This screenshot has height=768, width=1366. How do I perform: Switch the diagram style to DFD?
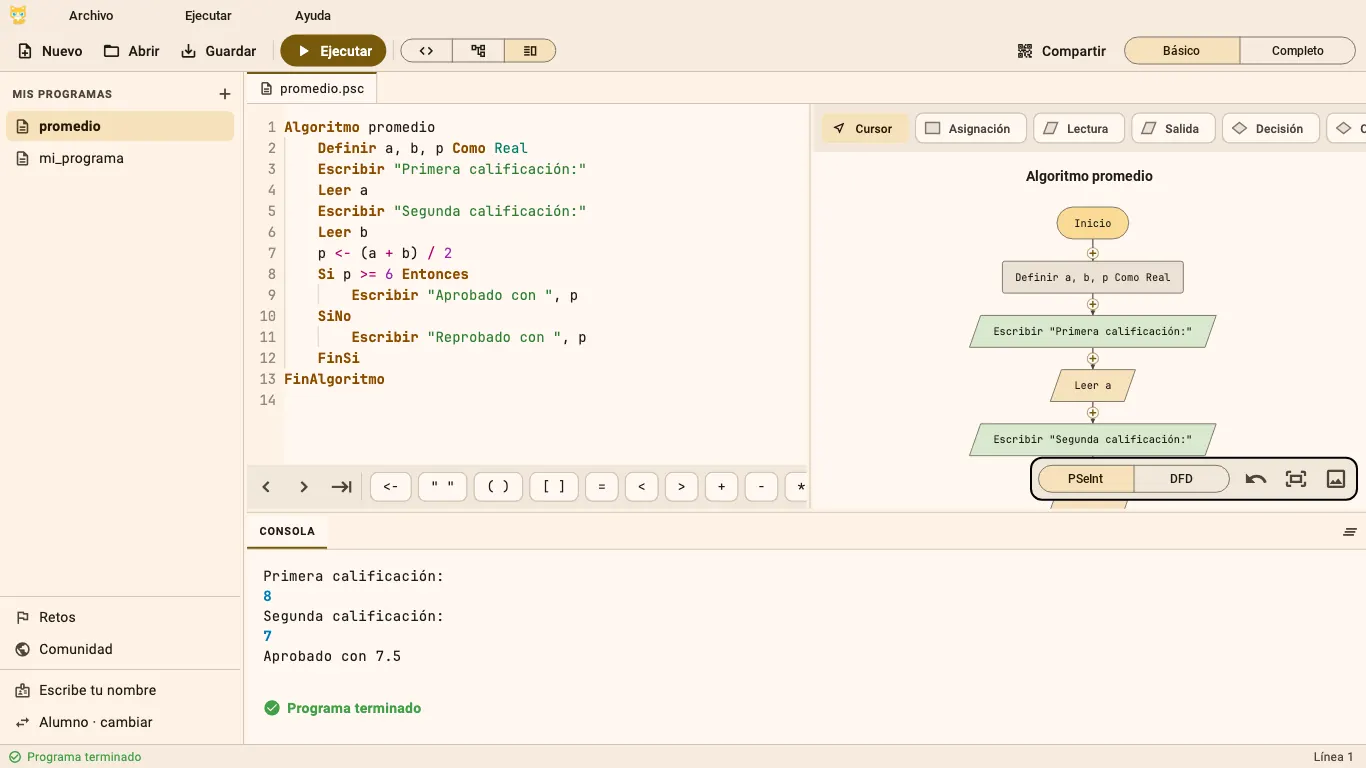coord(1181,479)
